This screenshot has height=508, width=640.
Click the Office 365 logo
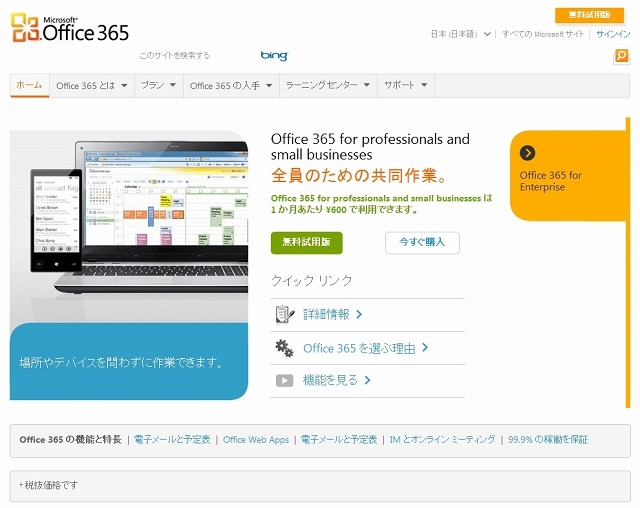click(70, 28)
